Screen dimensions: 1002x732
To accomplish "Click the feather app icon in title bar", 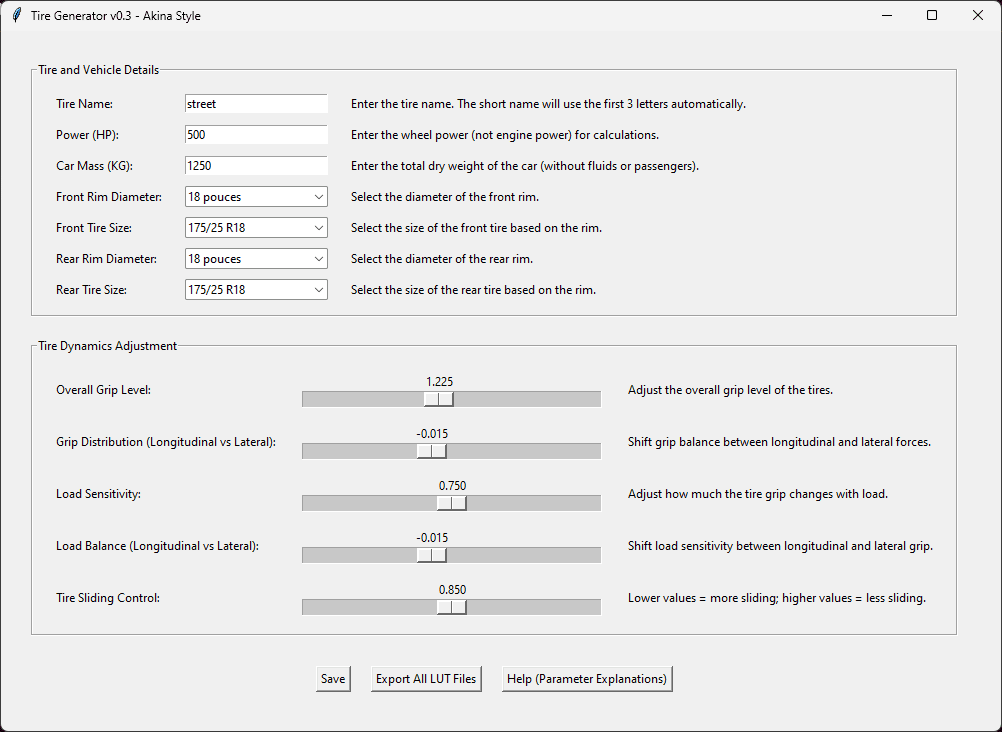I will tap(17, 15).
